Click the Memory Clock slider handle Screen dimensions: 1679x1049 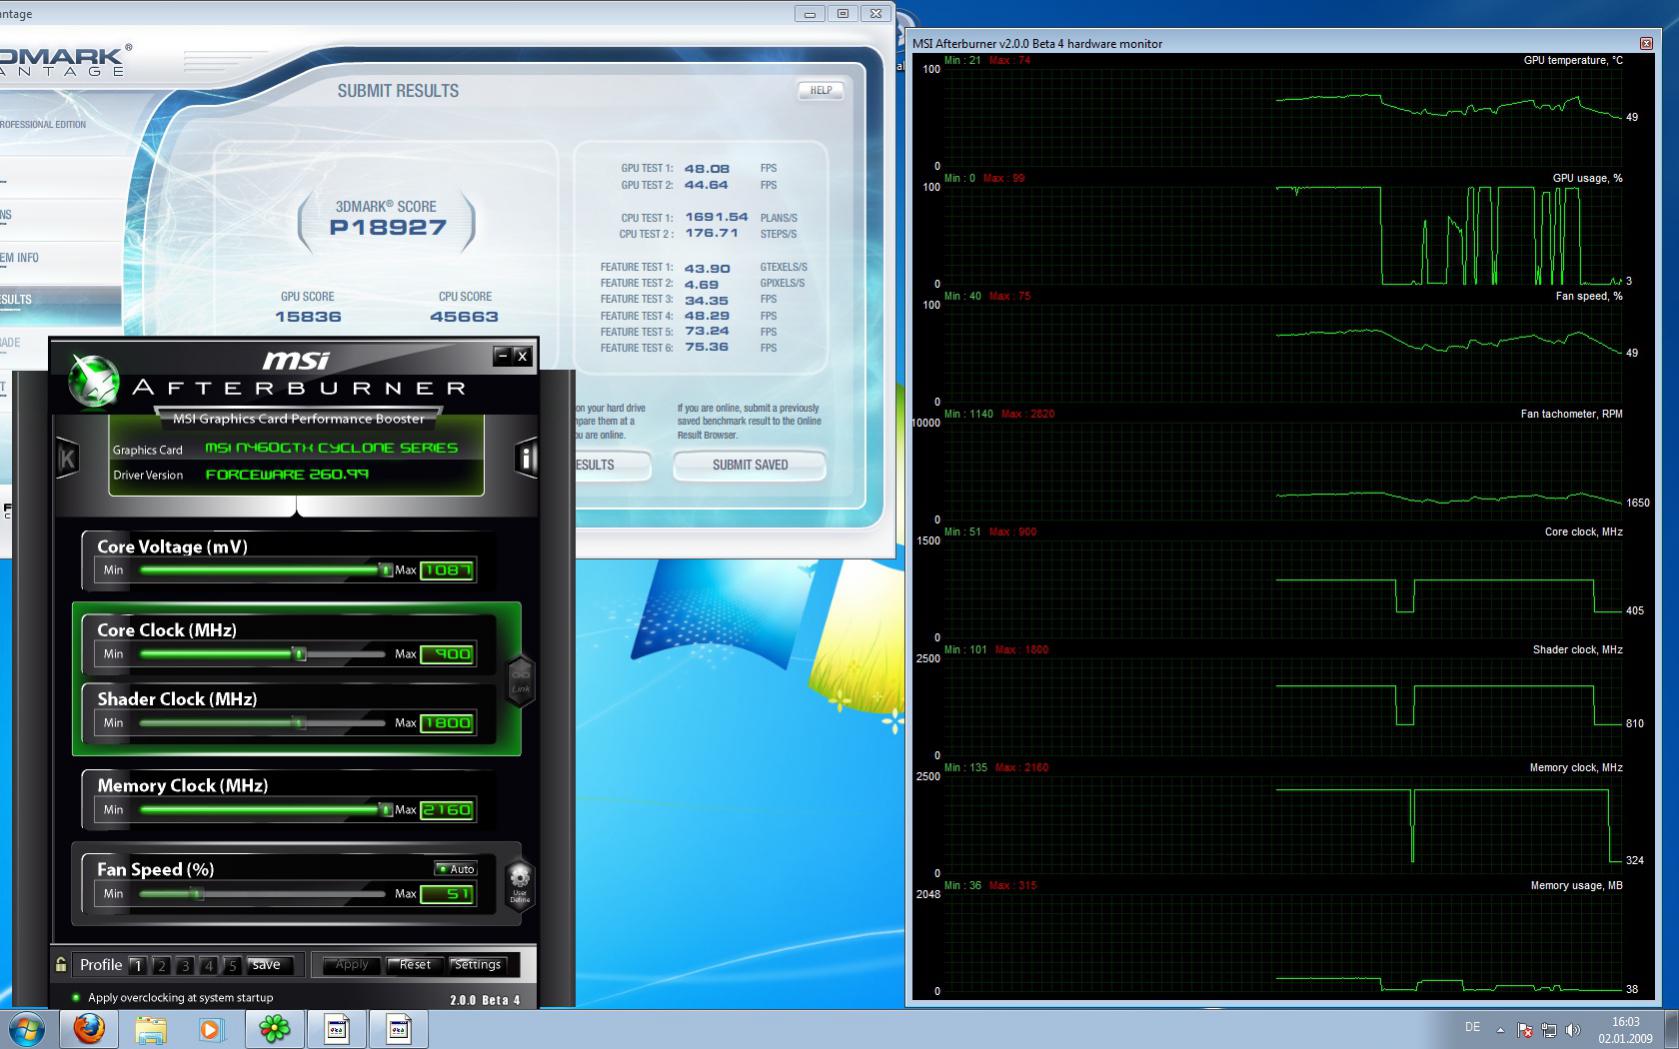[x=385, y=810]
